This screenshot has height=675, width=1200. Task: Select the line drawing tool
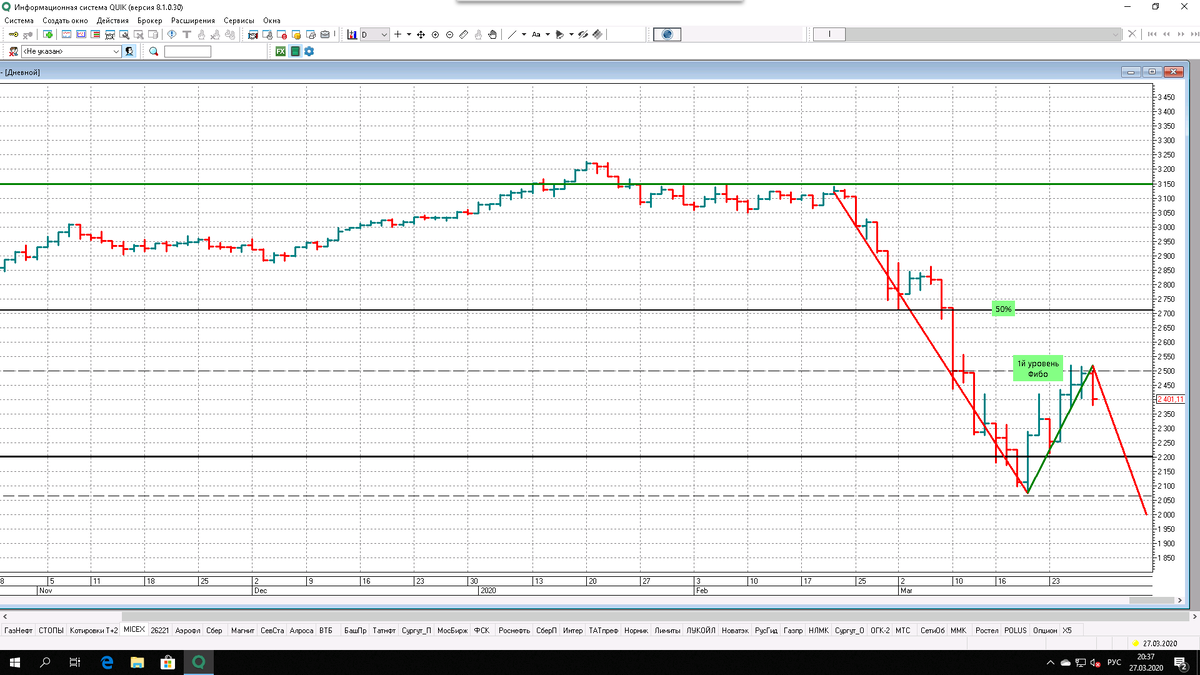(512, 35)
